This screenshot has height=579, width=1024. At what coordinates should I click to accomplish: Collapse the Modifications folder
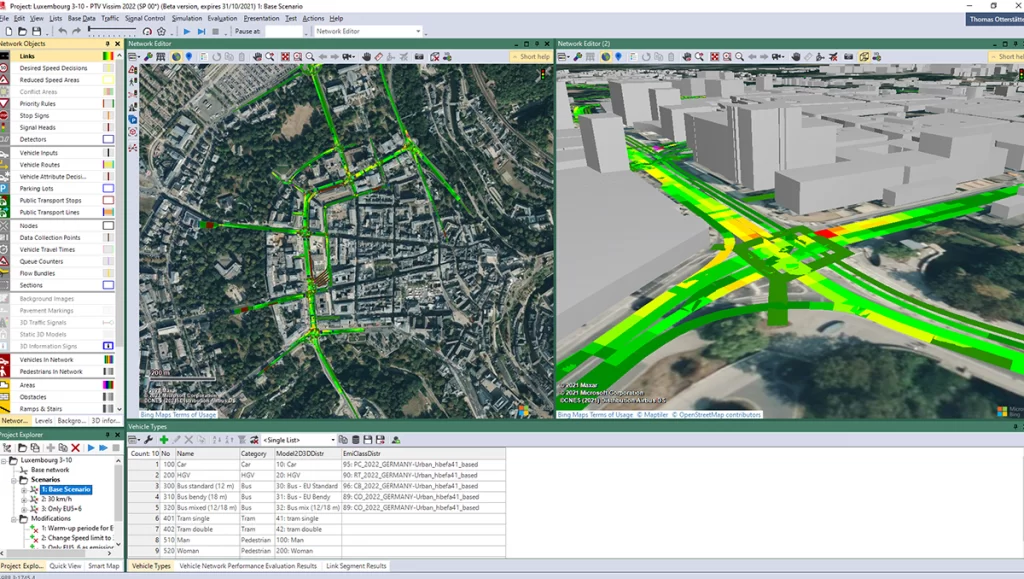14,519
